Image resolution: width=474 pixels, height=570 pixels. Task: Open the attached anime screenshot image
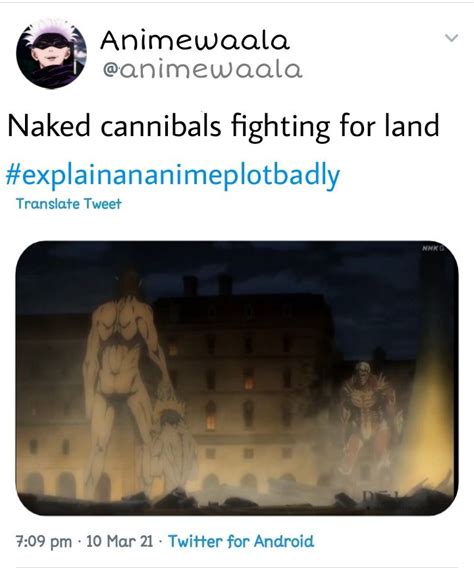237,378
